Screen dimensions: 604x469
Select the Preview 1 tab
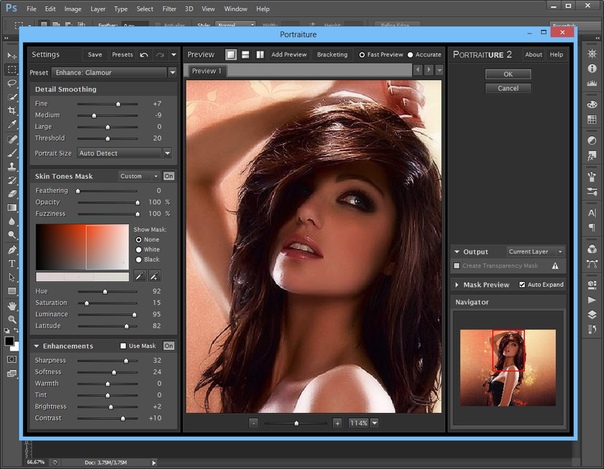pos(207,72)
